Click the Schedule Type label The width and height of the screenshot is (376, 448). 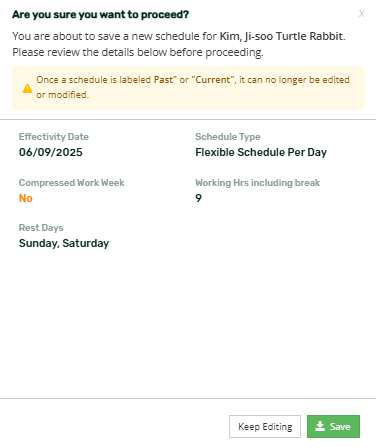click(x=228, y=137)
